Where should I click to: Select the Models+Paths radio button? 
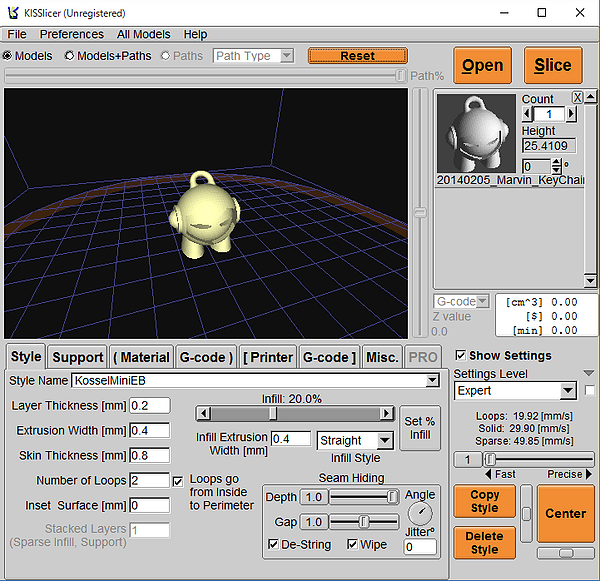tap(69, 56)
